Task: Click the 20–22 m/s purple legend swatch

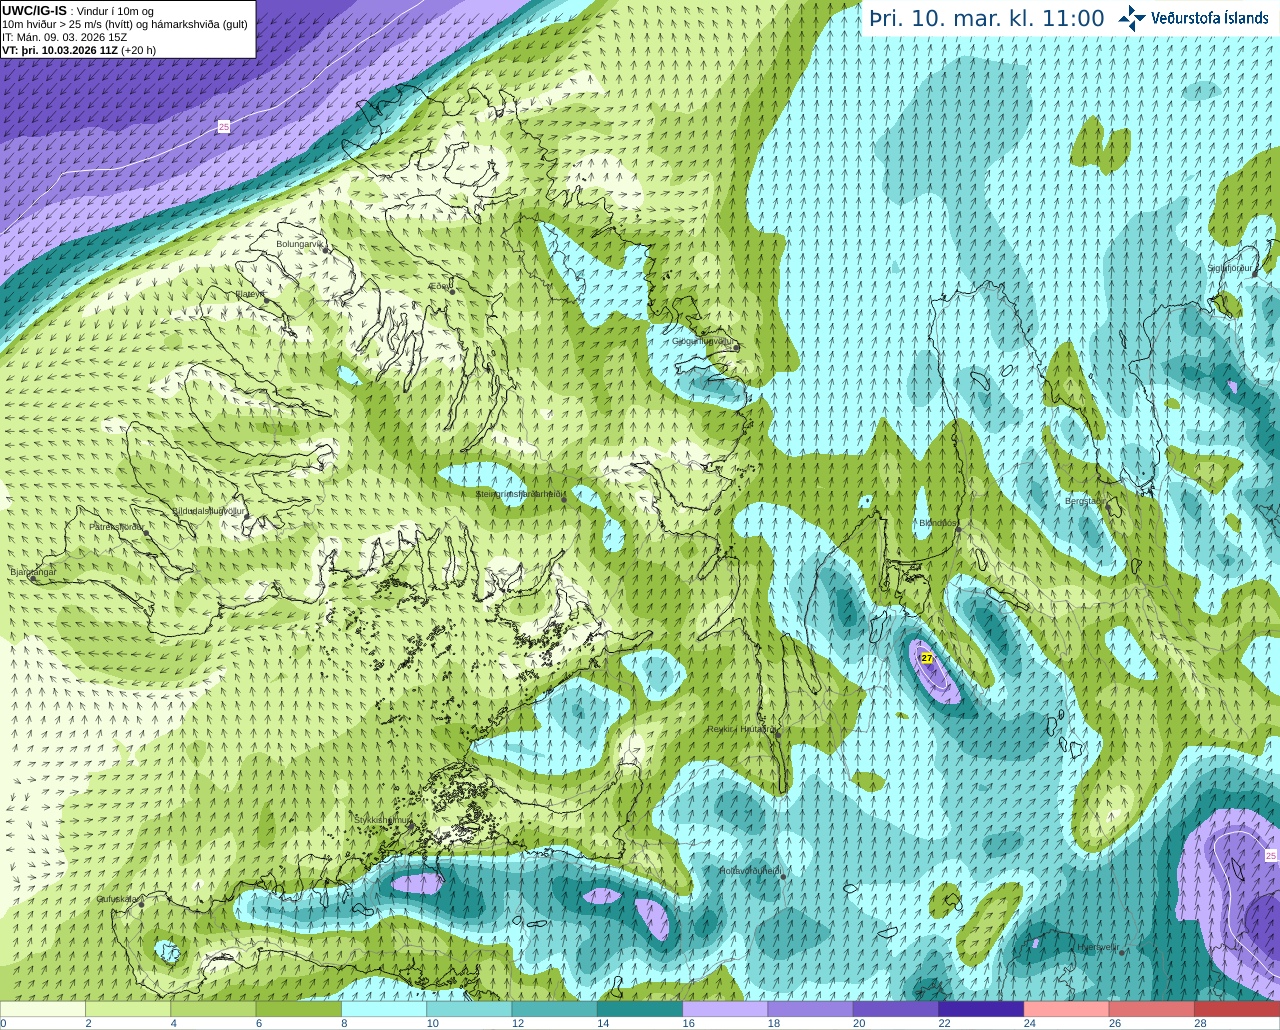Action: coord(896,1009)
